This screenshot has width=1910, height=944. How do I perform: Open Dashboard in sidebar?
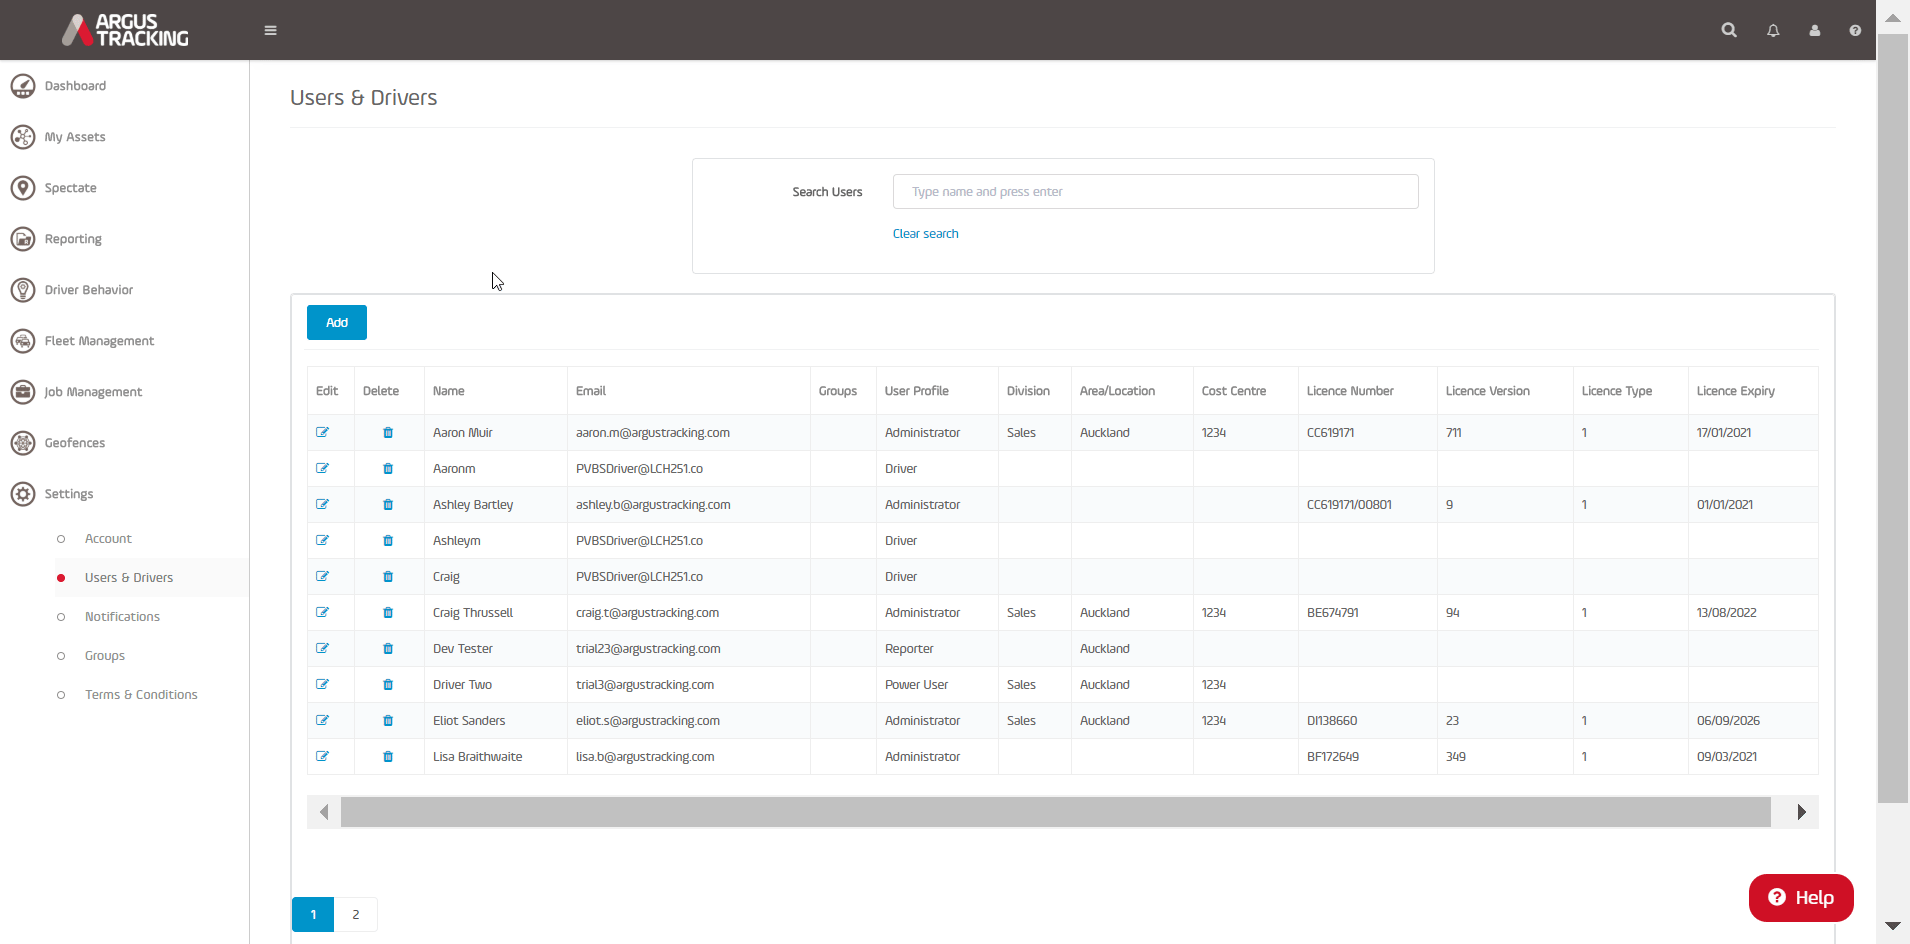point(75,86)
